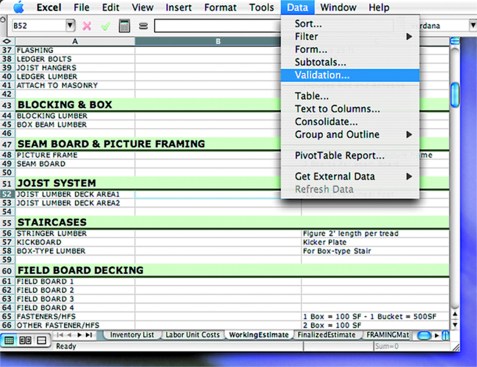The height and width of the screenshot is (367, 477).
Task: Open the Tools menu
Action: (262, 7)
